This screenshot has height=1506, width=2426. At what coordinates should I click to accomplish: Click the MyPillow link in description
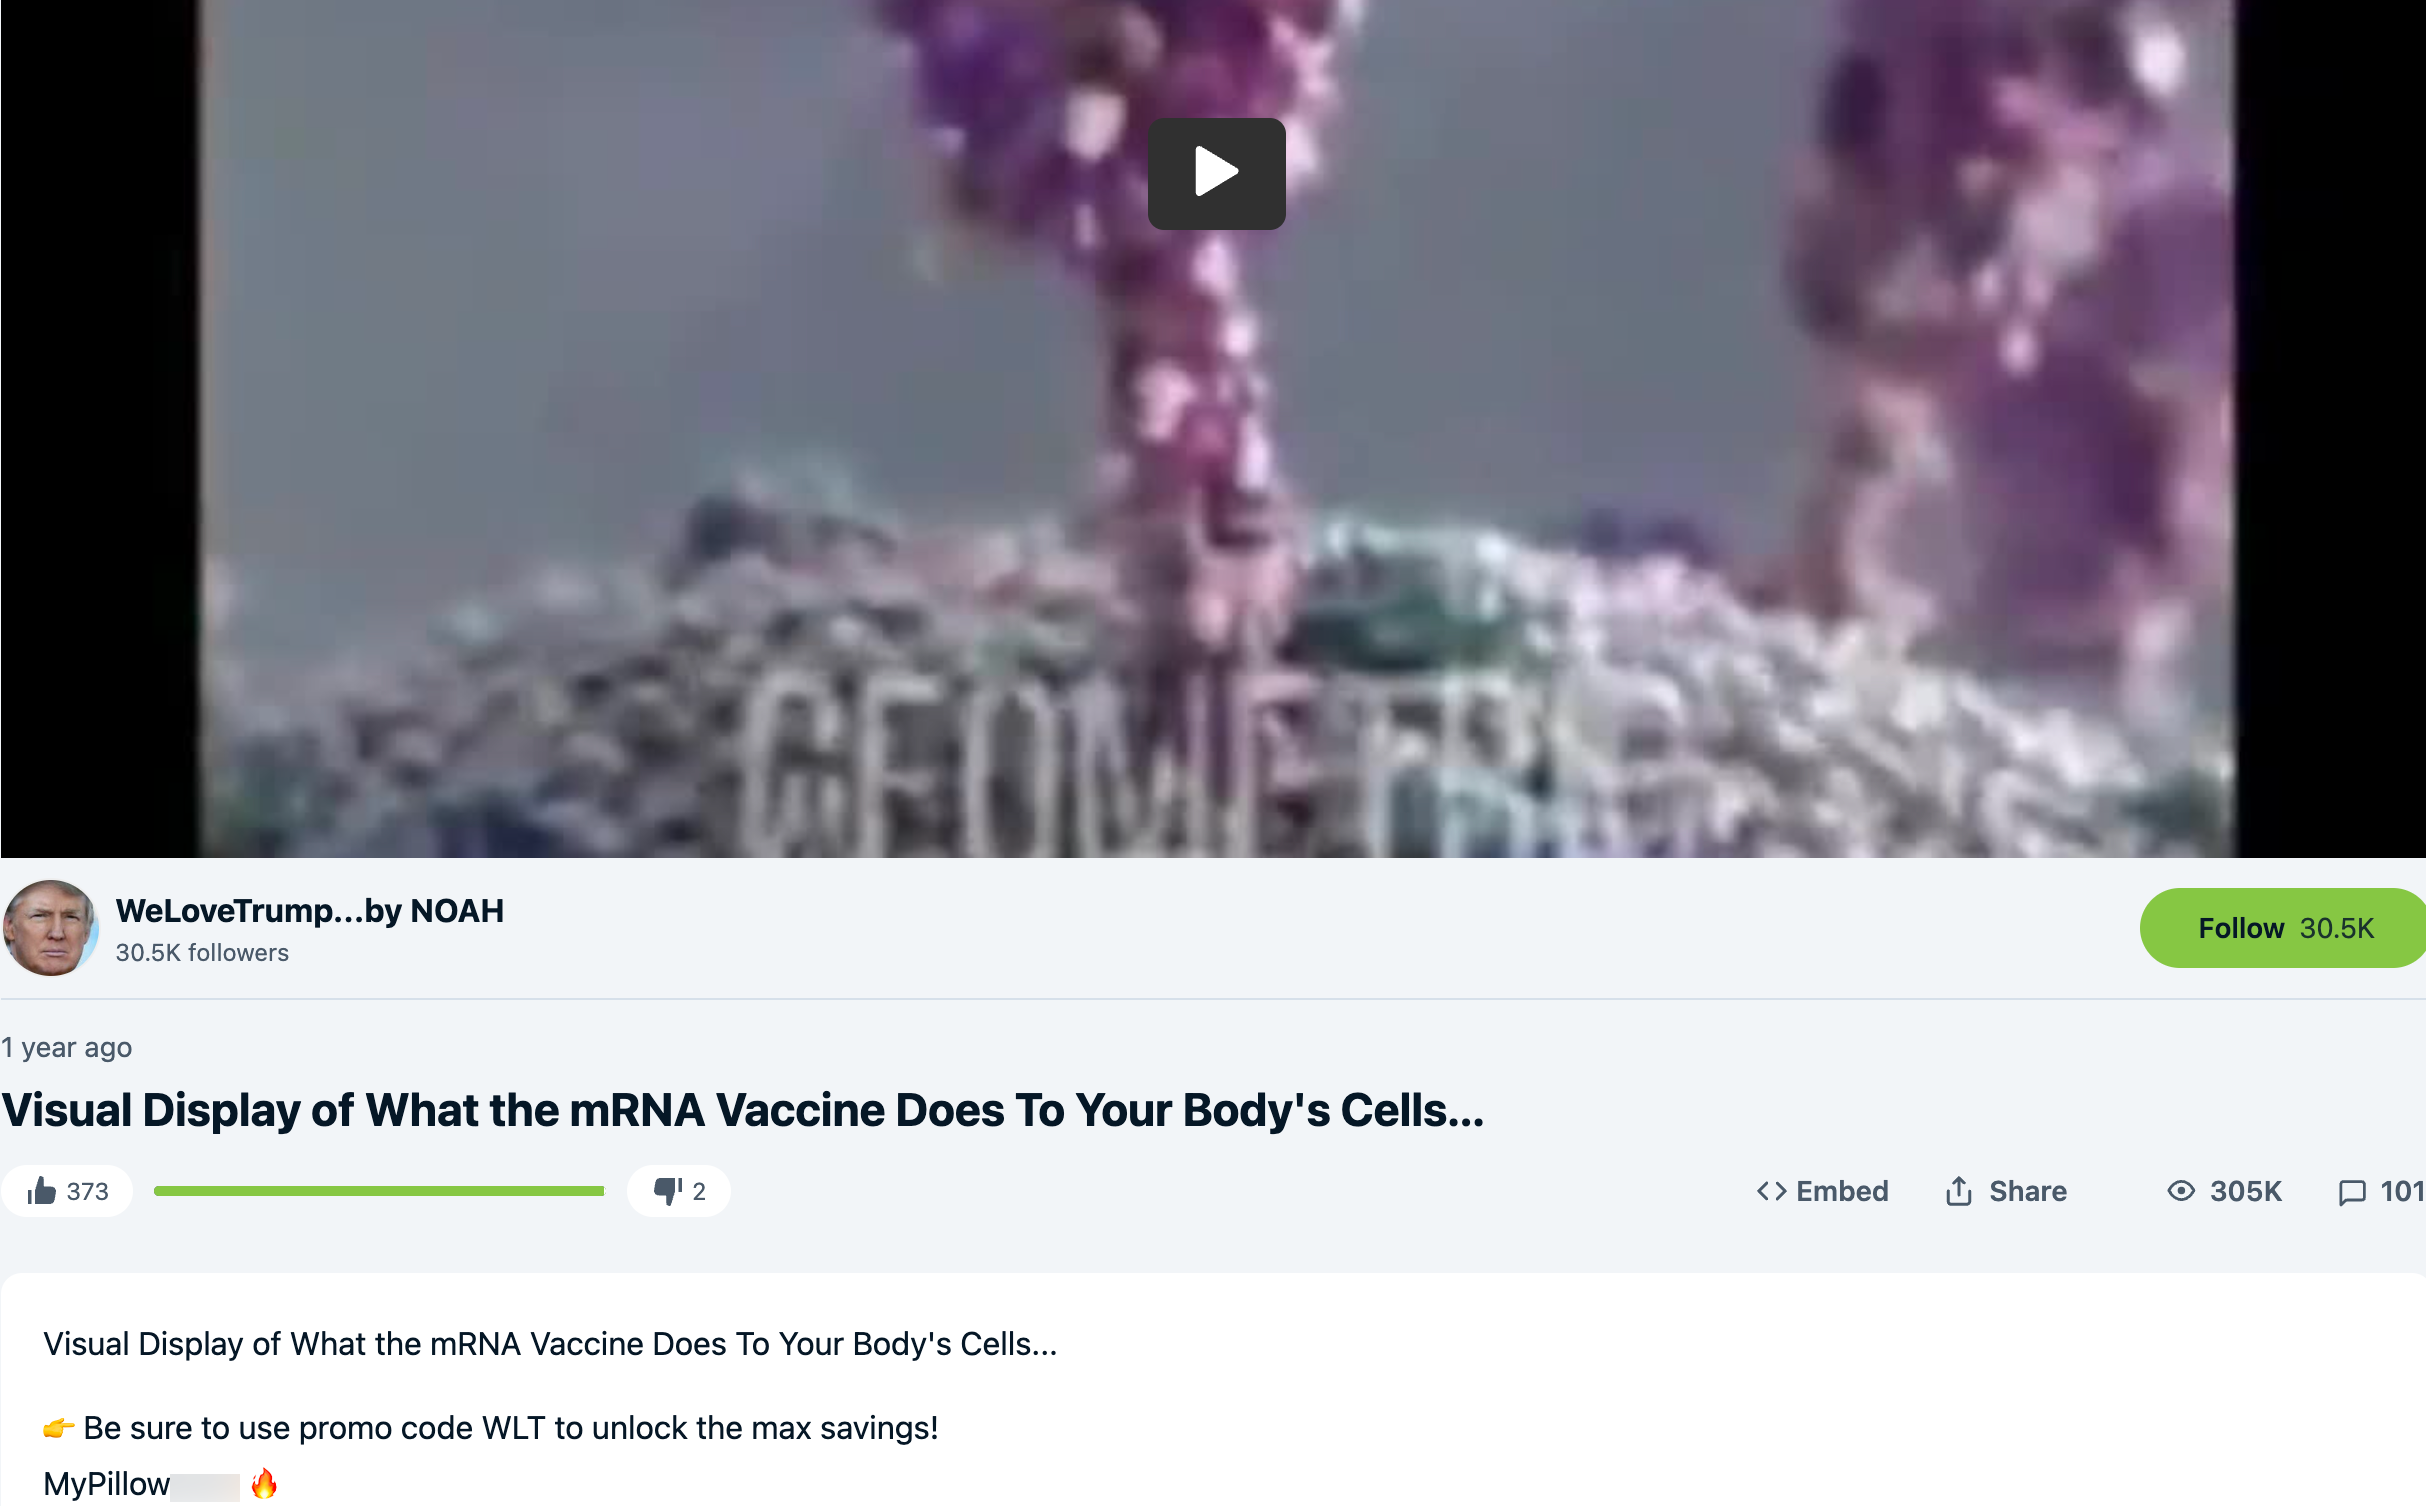pos(106,1484)
